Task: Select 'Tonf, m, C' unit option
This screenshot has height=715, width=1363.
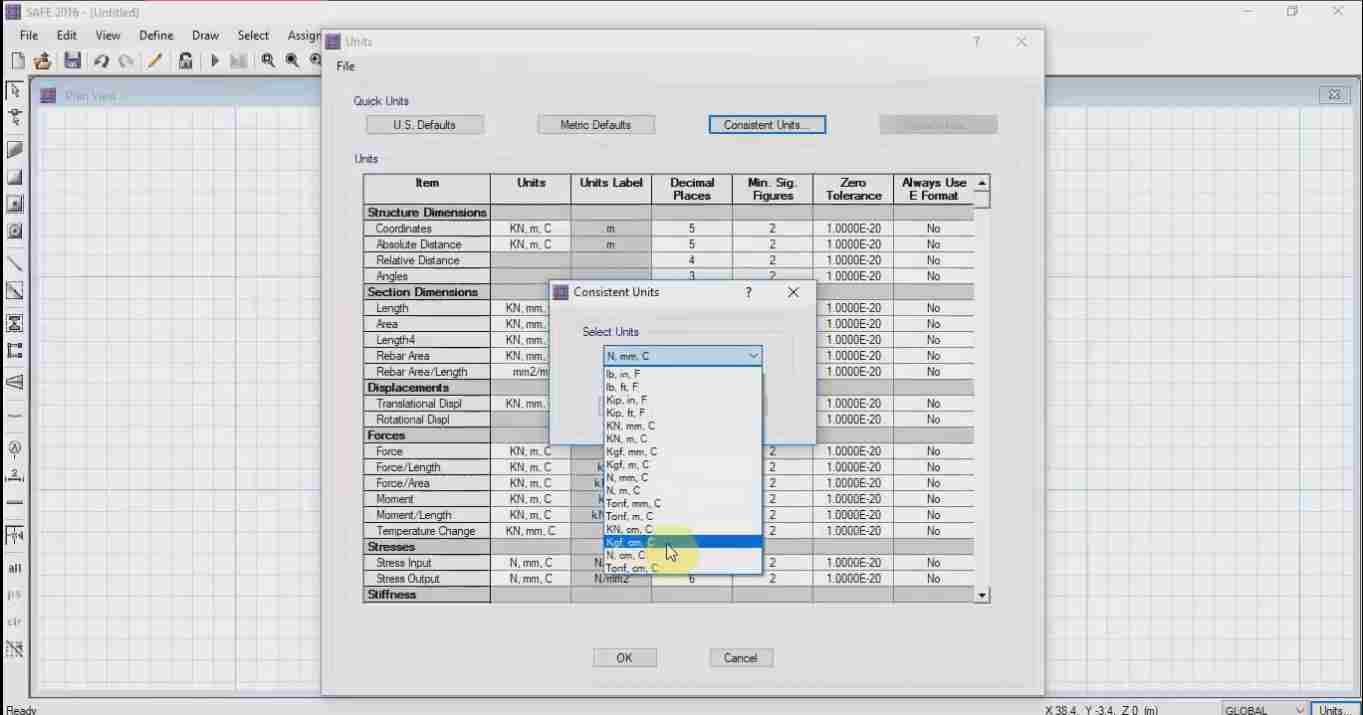Action: (630, 516)
